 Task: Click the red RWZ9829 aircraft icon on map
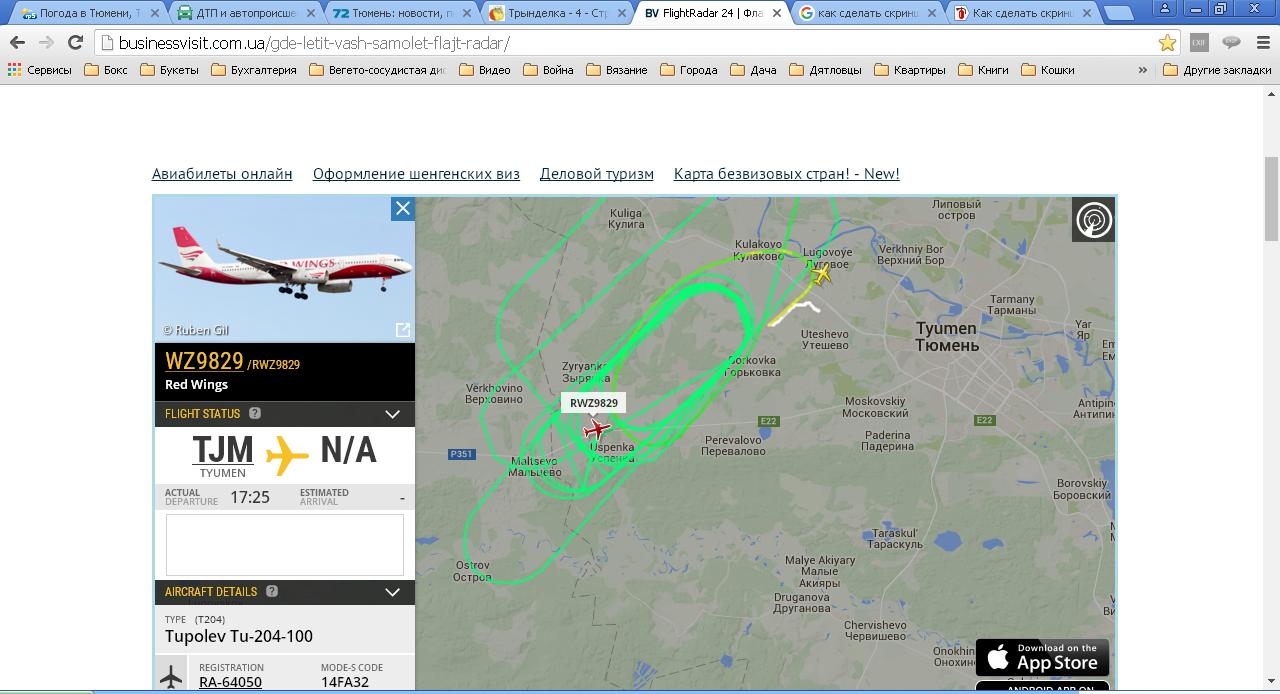pos(597,430)
